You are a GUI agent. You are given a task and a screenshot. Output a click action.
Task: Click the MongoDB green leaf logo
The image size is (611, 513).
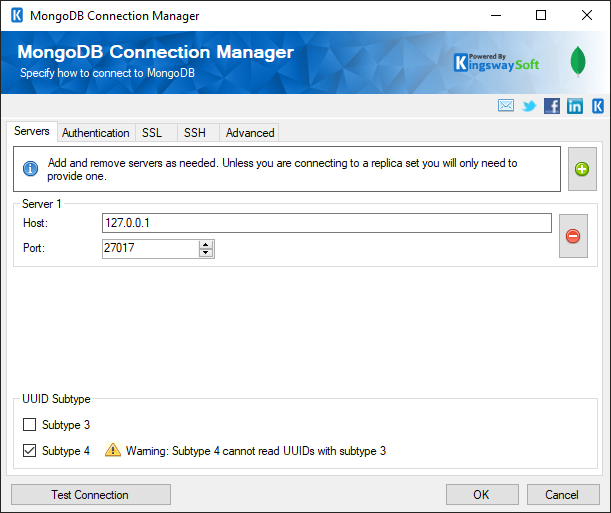pyautogui.click(x=578, y=61)
